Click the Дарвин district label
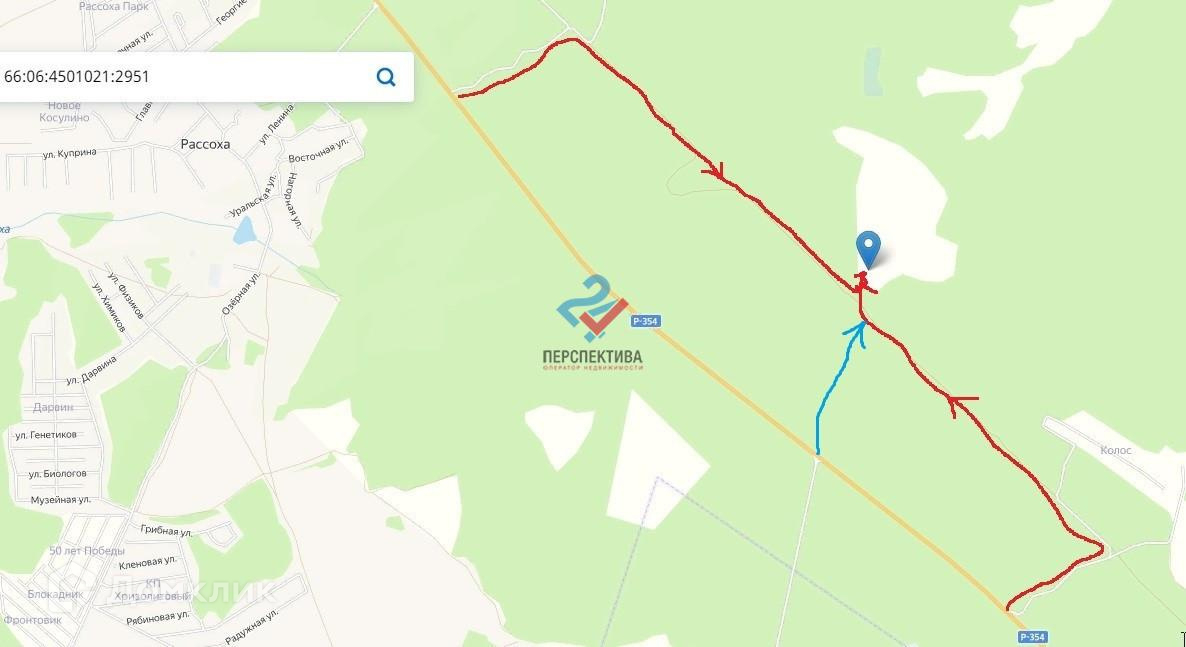The image size is (1186, 647). click(x=53, y=407)
